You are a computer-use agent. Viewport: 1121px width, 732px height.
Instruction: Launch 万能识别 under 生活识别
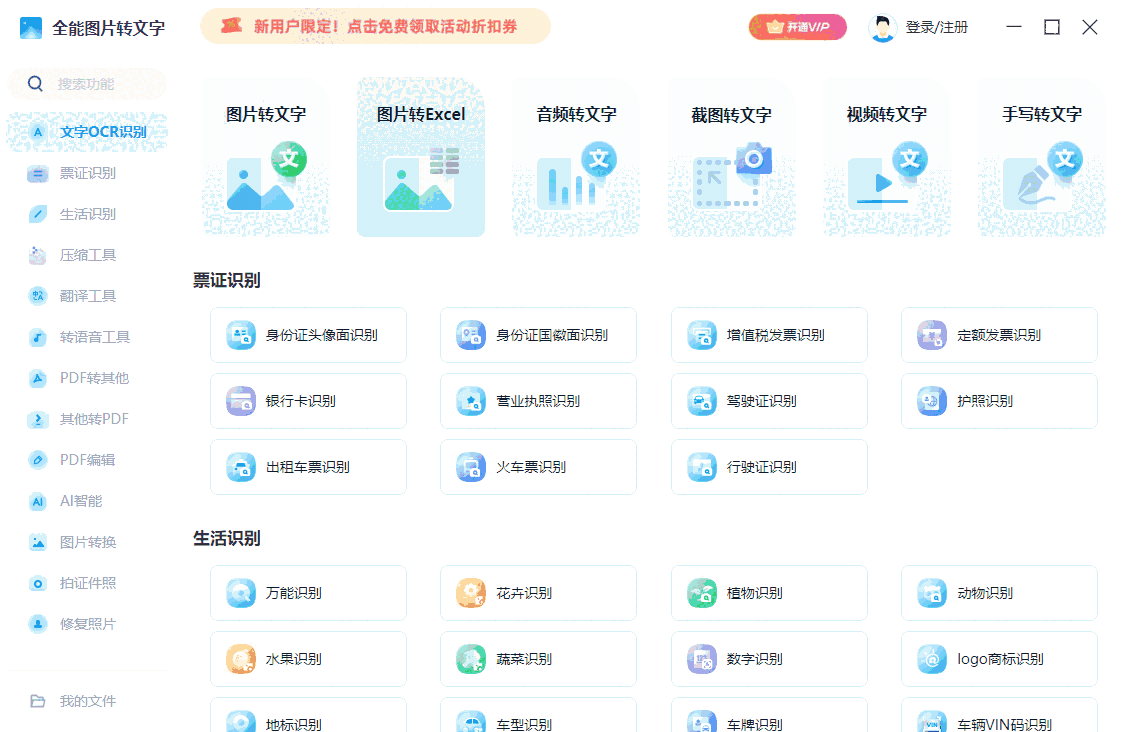click(x=308, y=592)
